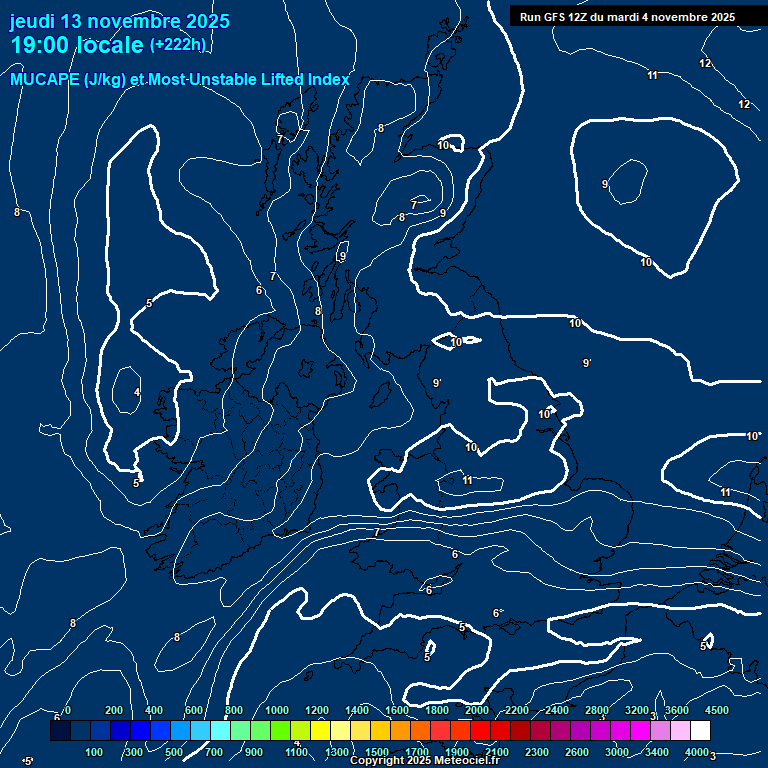Click the time text '19:00 locale'

(77, 45)
